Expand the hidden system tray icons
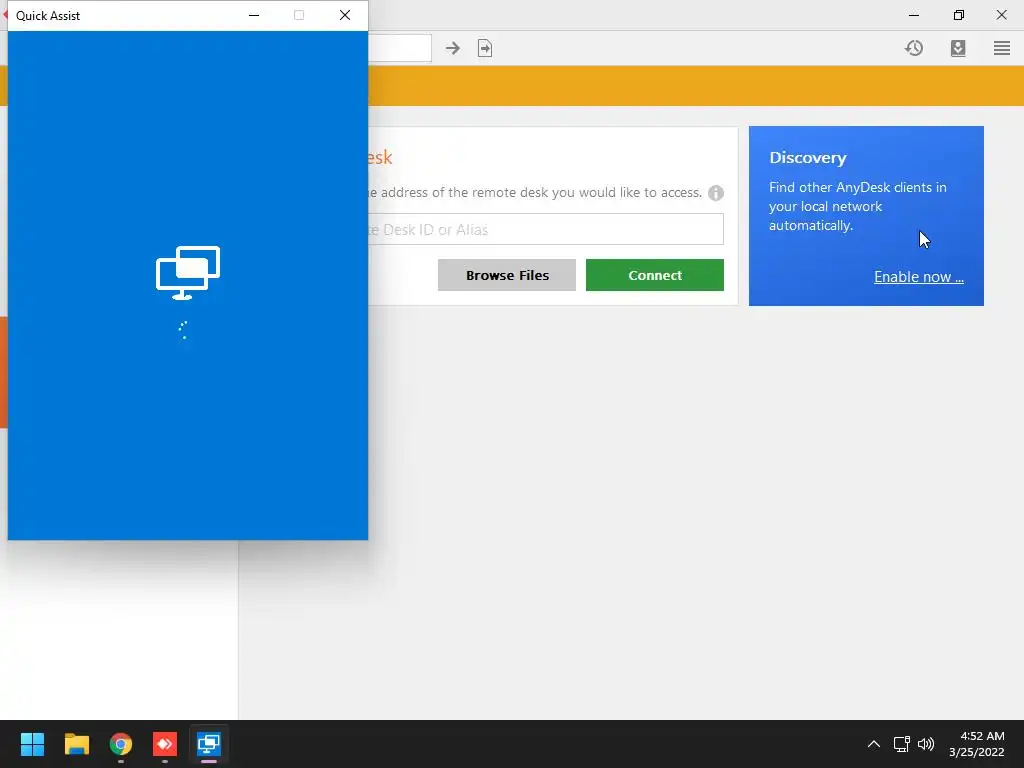Screen dimensions: 1024x768 coord(873,744)
